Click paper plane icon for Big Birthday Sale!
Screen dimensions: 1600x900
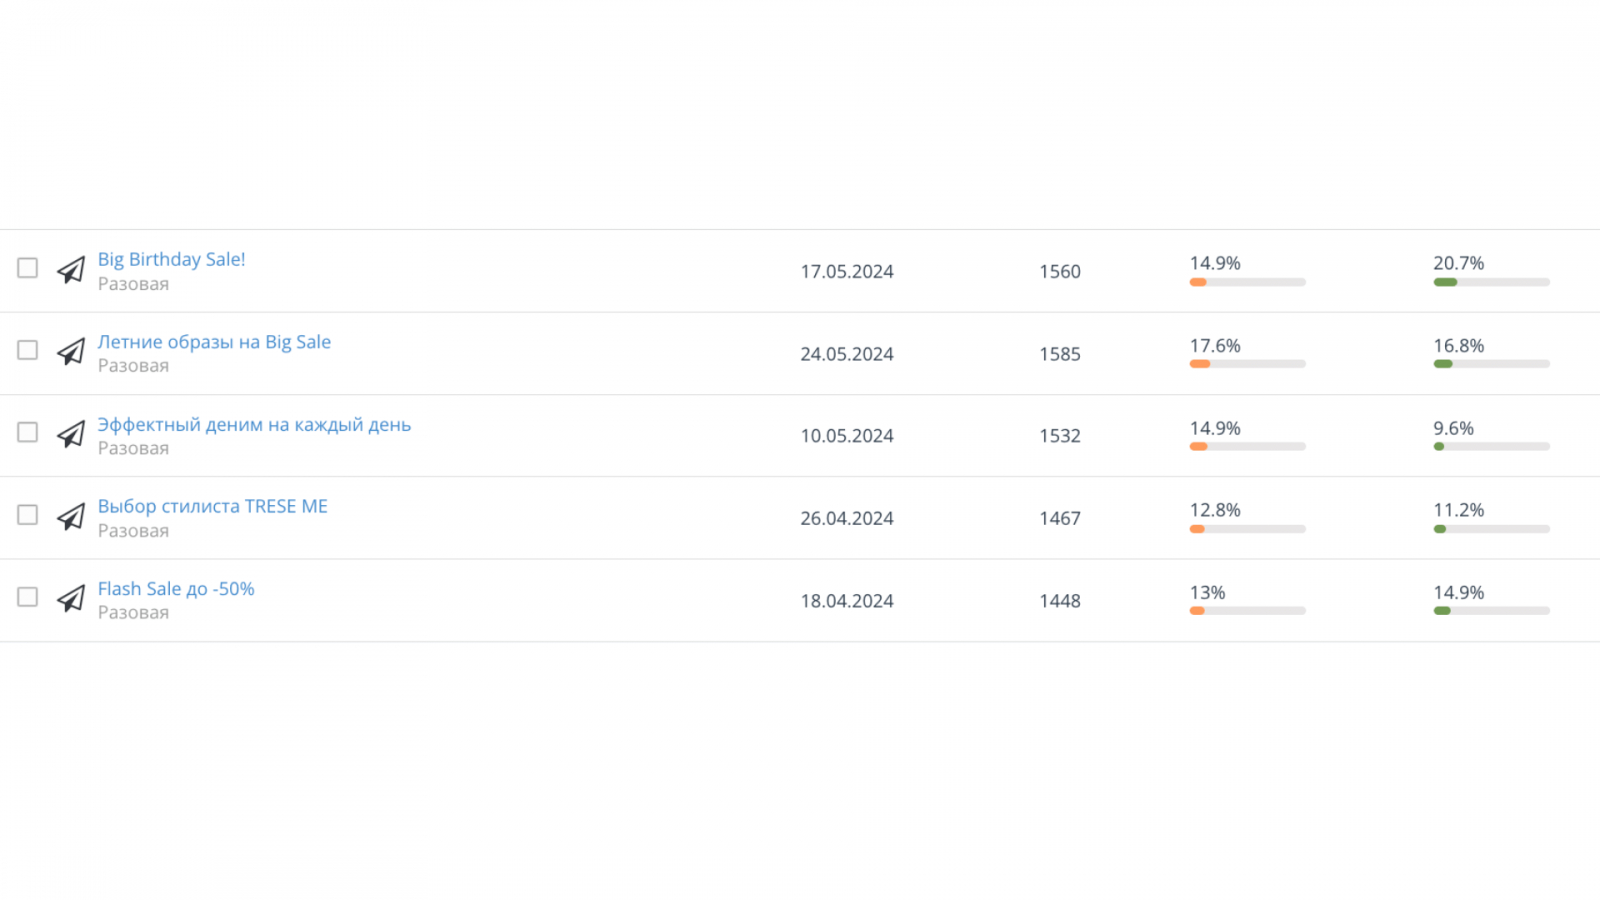coord(71,270)
